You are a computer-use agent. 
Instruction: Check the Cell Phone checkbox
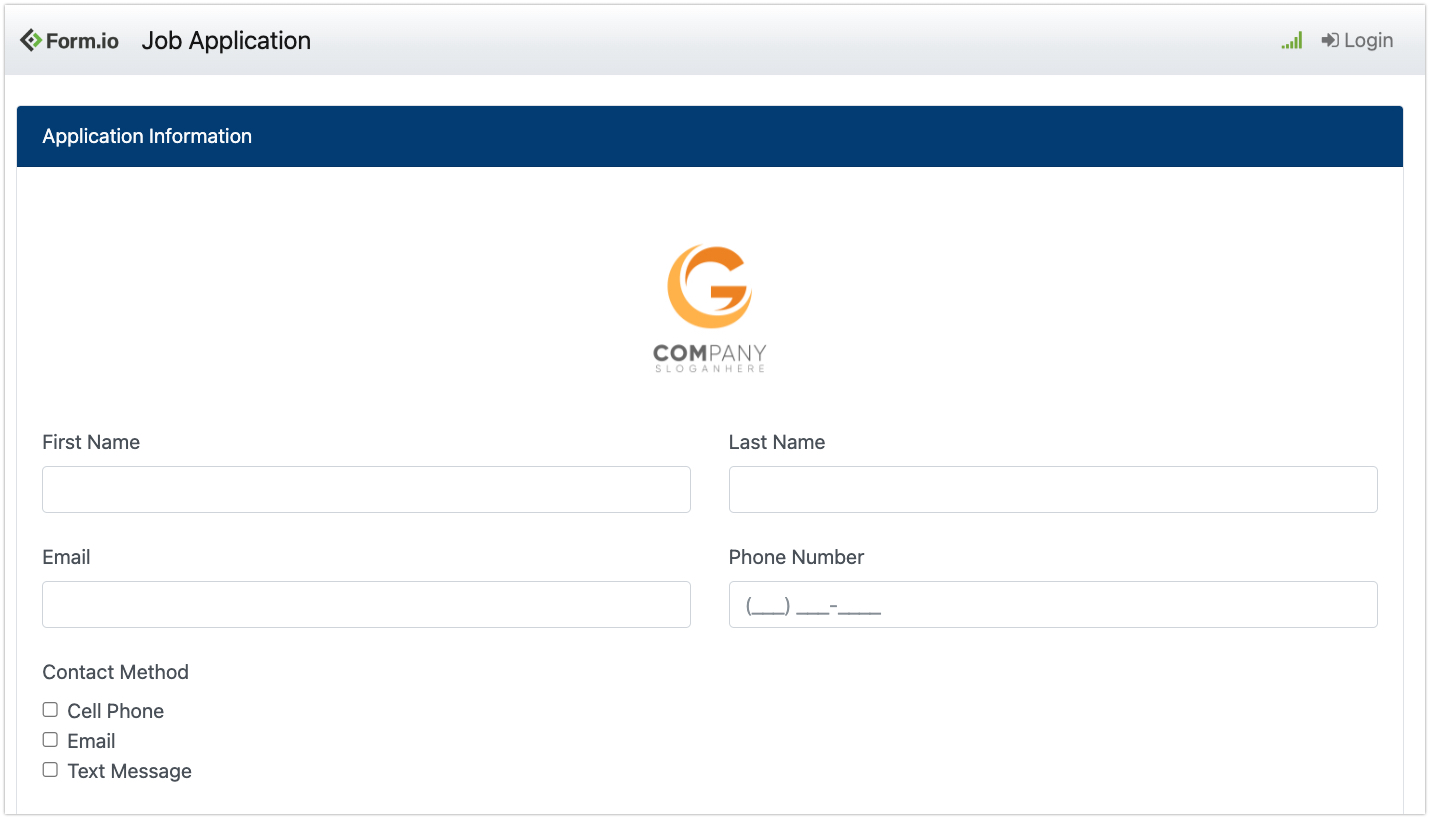pyautogui.click(x=50, y=710)
